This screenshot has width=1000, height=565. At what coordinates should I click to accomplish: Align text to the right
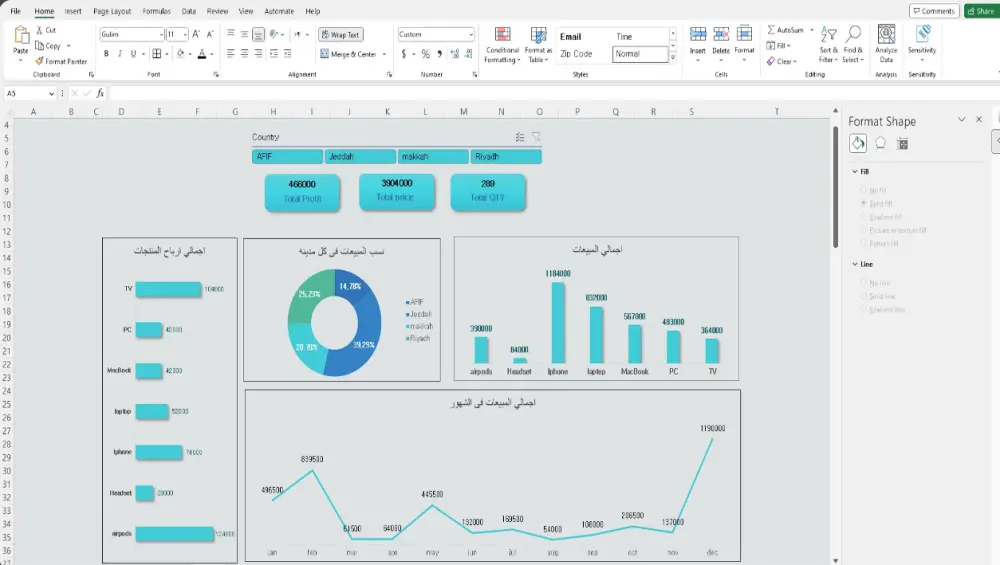click(258, 54)
